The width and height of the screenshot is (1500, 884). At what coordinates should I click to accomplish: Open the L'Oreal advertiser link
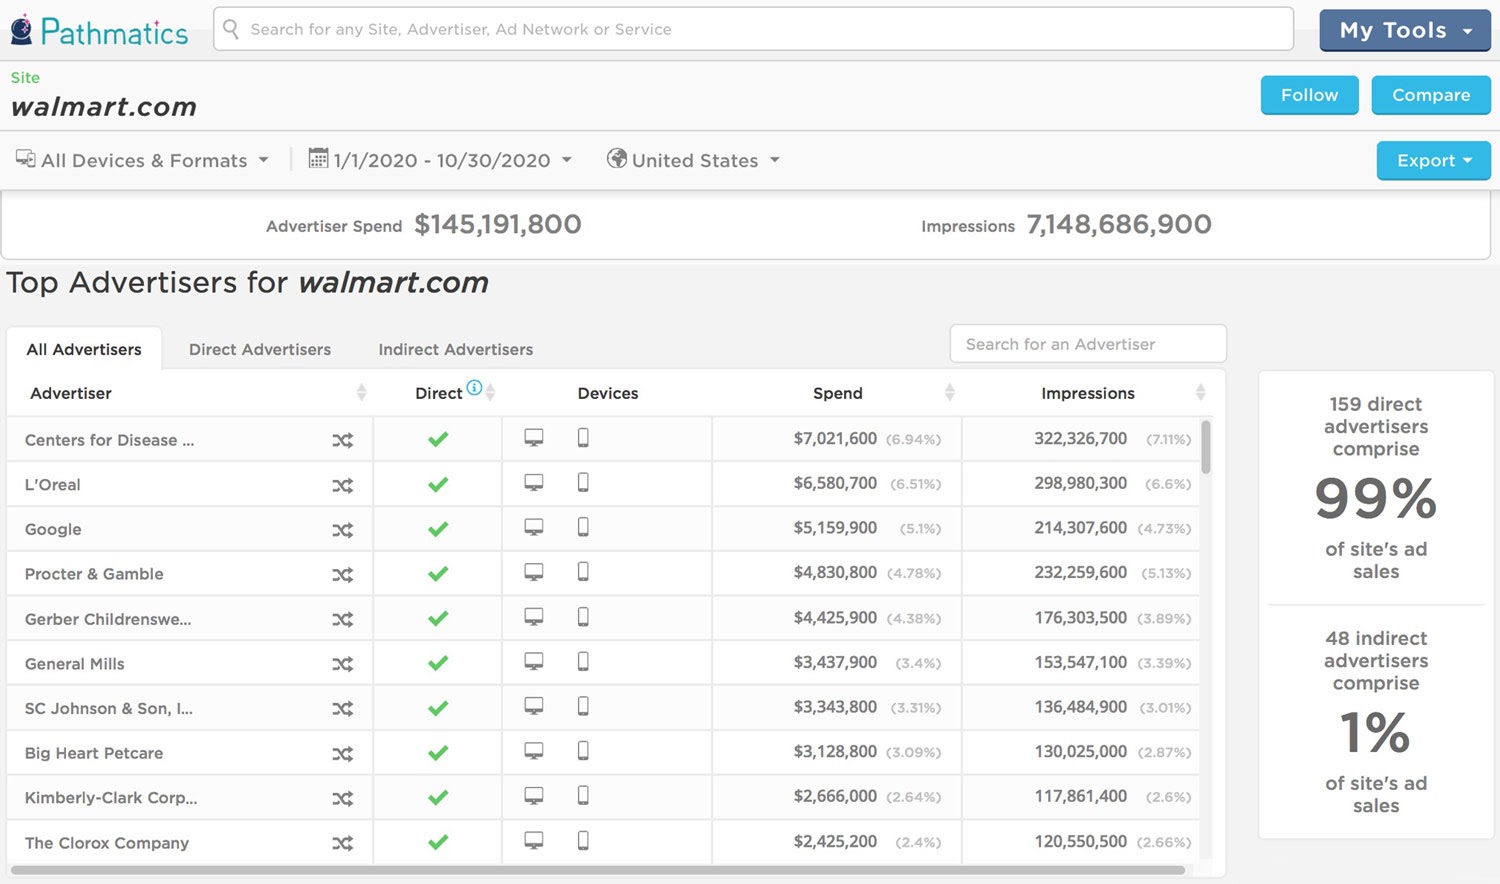pyautogui.click(x=52, y=485)
